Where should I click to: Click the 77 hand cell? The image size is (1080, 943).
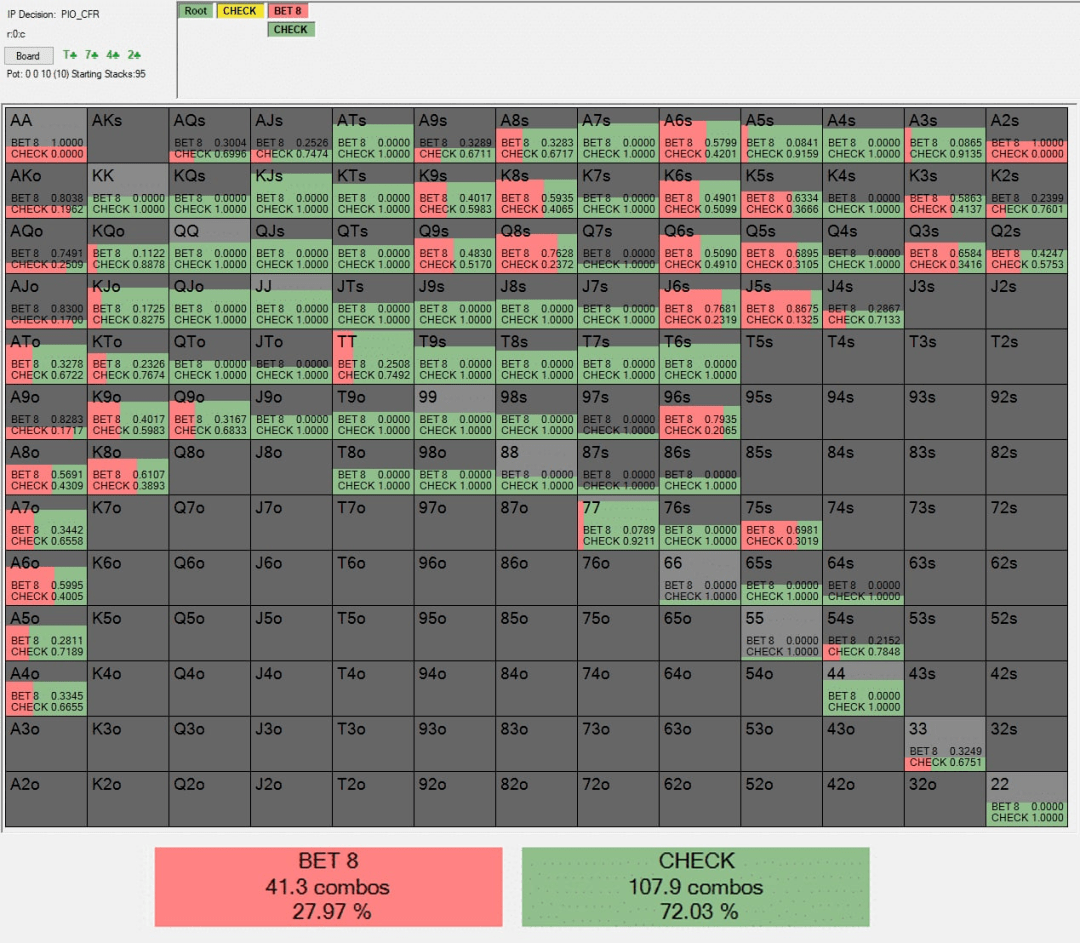(618, 523)
